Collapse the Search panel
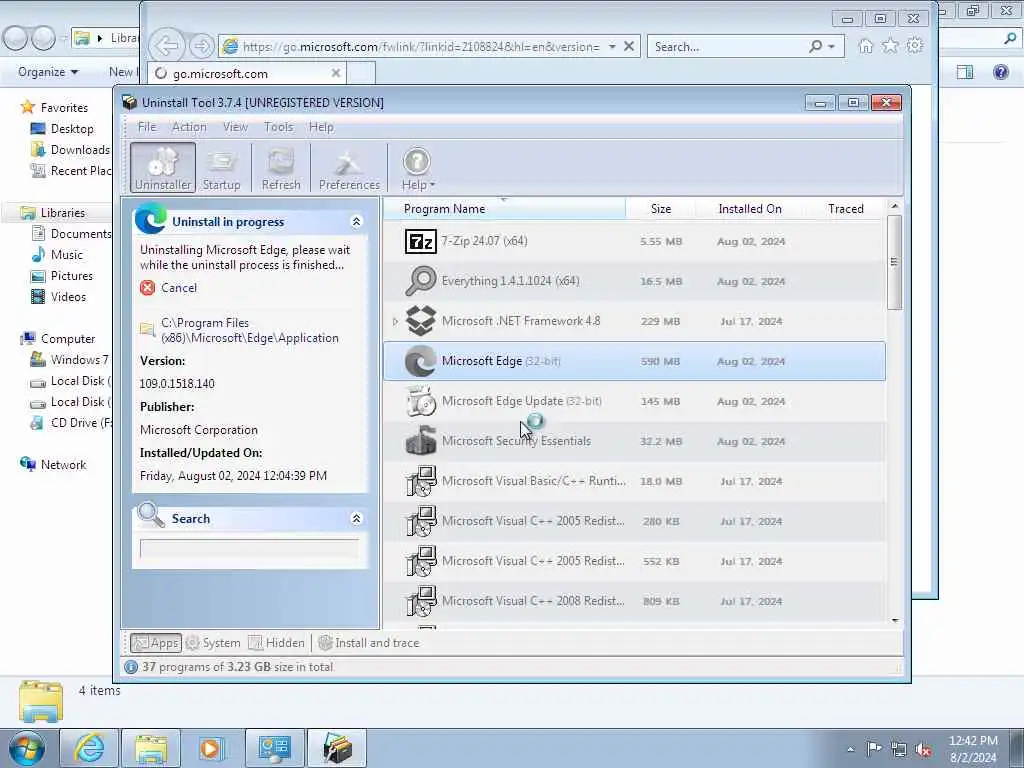 click(357, 519)
